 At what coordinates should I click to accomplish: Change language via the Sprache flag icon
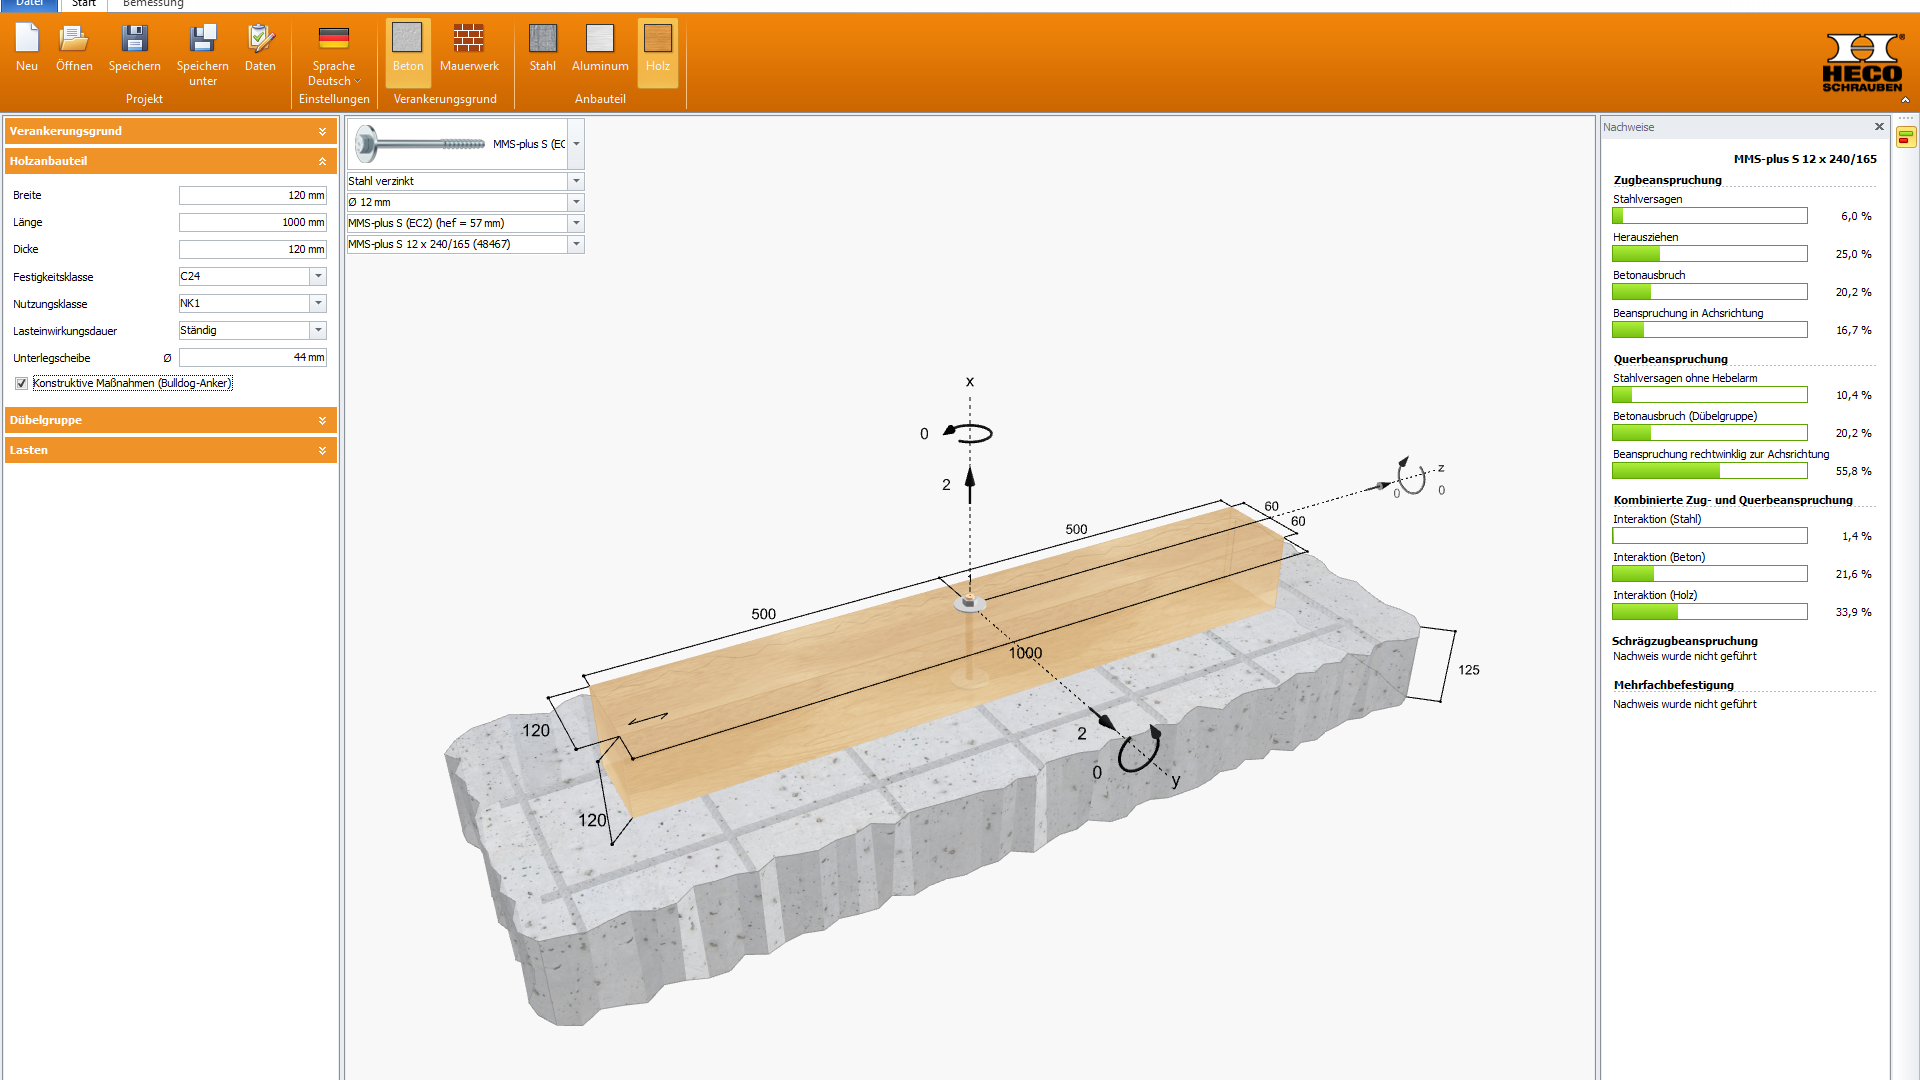334,38
